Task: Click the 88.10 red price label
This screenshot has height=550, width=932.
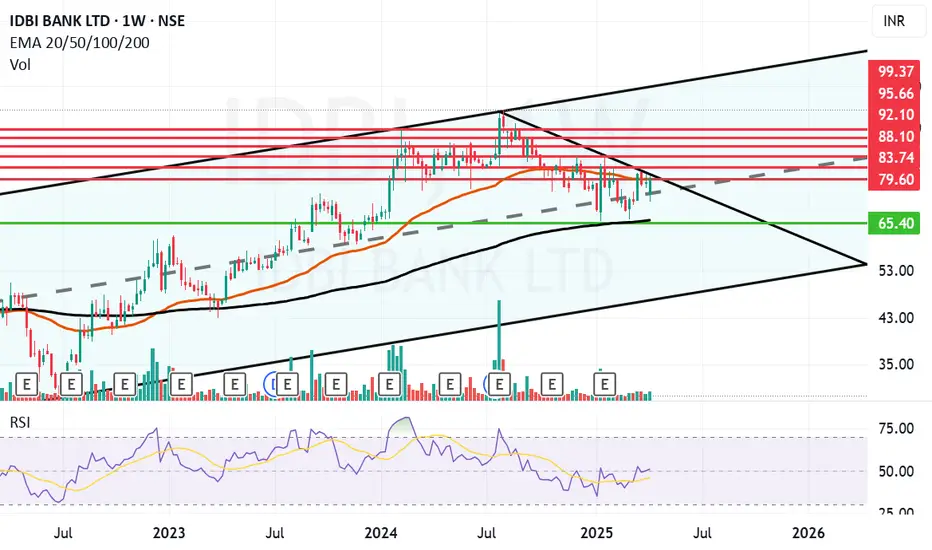Action: click(896, 137)
